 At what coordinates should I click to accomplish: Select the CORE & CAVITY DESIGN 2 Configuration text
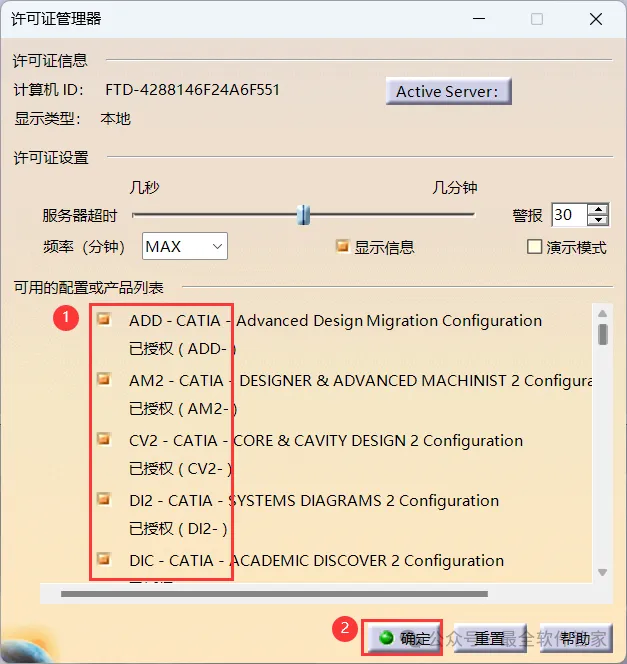point(378,441)
